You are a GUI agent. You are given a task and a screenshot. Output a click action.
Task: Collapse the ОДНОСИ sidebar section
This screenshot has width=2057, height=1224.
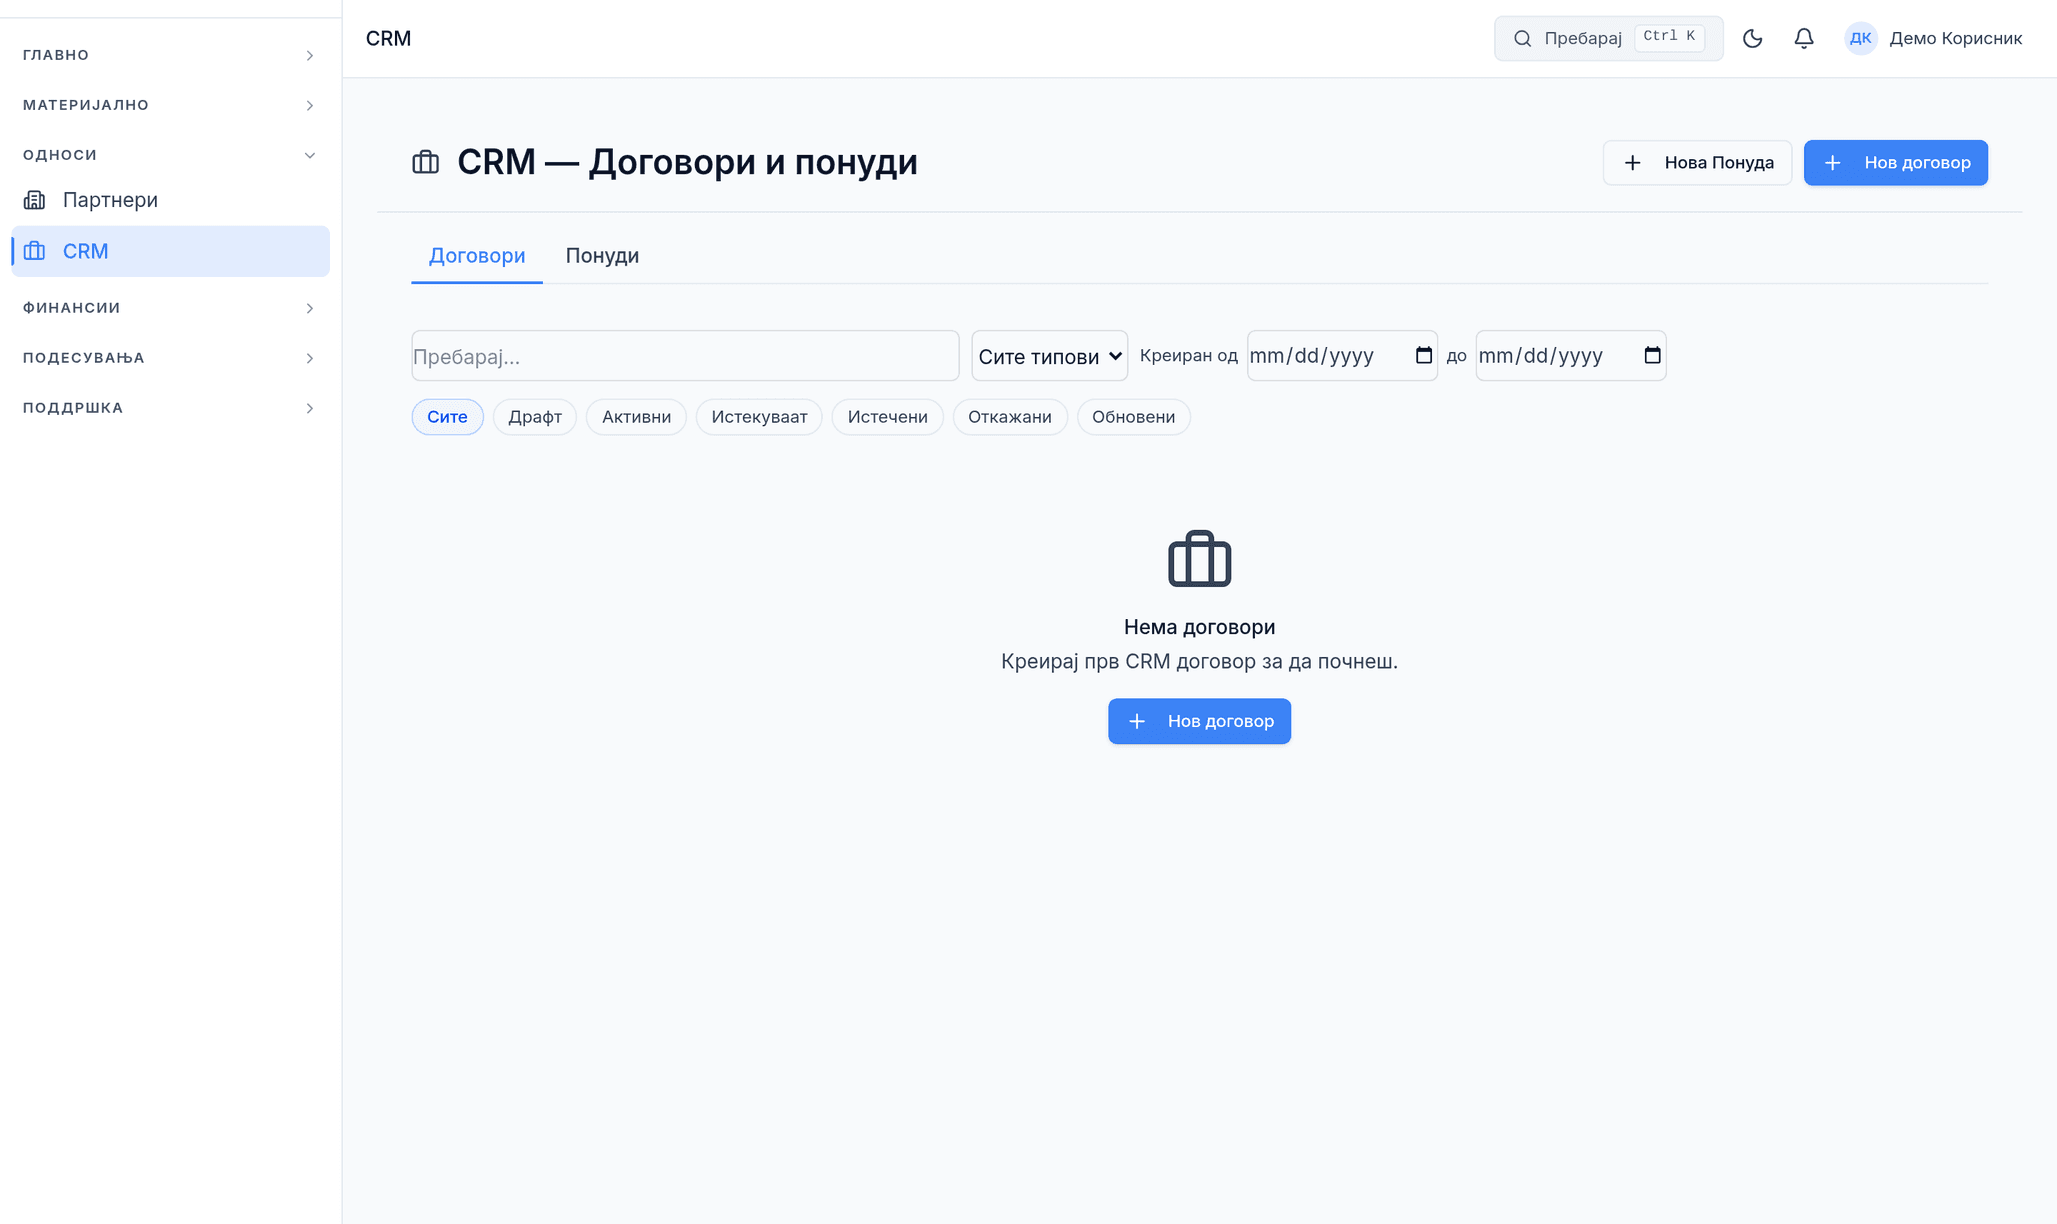coord(170,155)
